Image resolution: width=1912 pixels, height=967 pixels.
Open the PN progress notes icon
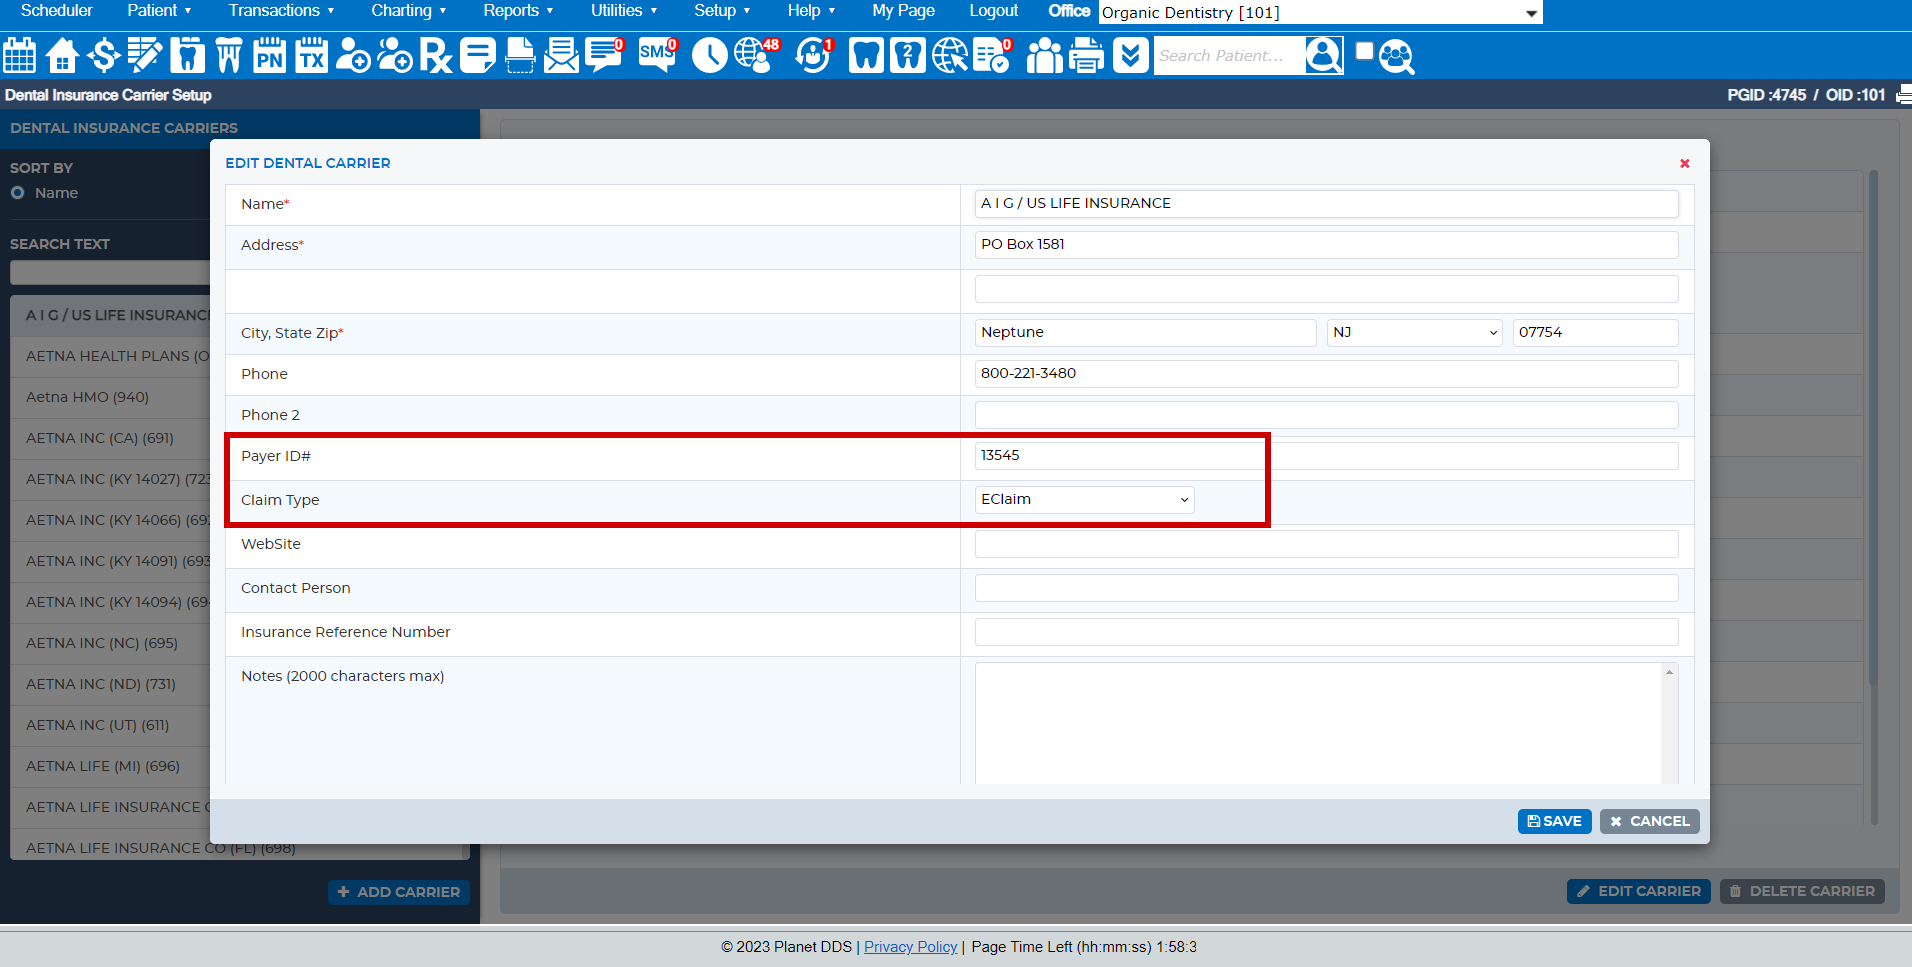[x=270, y=56]
